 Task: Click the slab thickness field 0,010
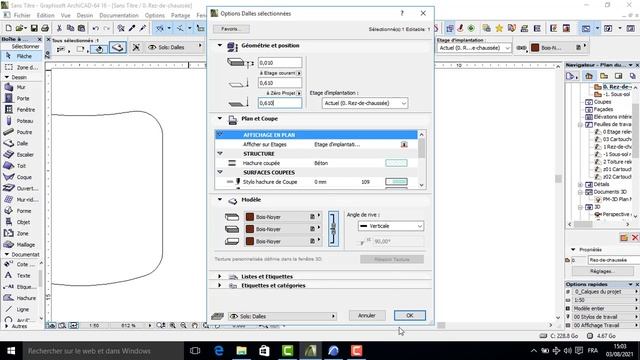[280, 63]
